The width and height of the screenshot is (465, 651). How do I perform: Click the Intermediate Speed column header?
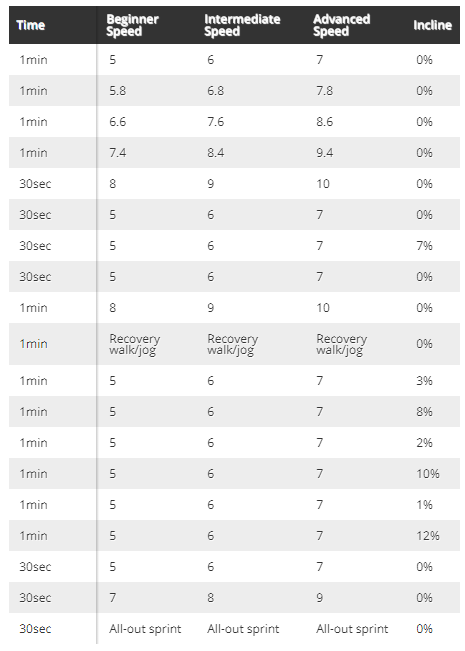tap(242, 25)
